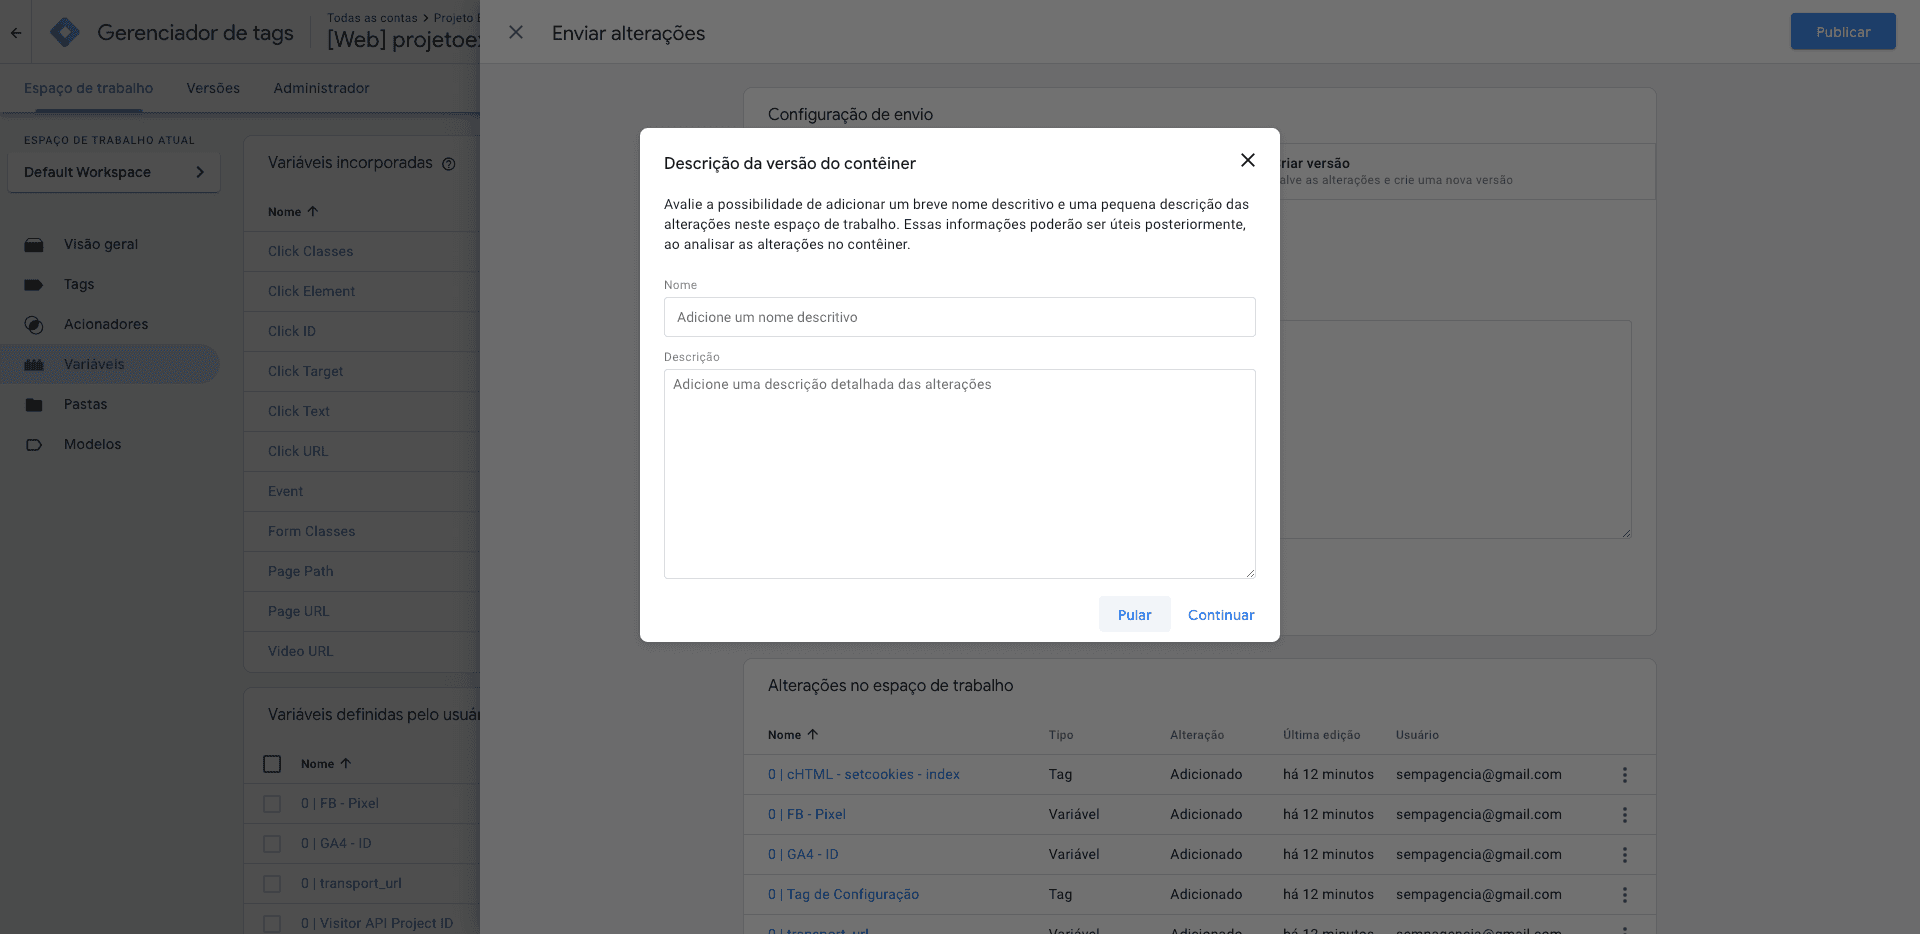
Task: Click the Modelos sidebar icon
Action: (x=34, y=445)
